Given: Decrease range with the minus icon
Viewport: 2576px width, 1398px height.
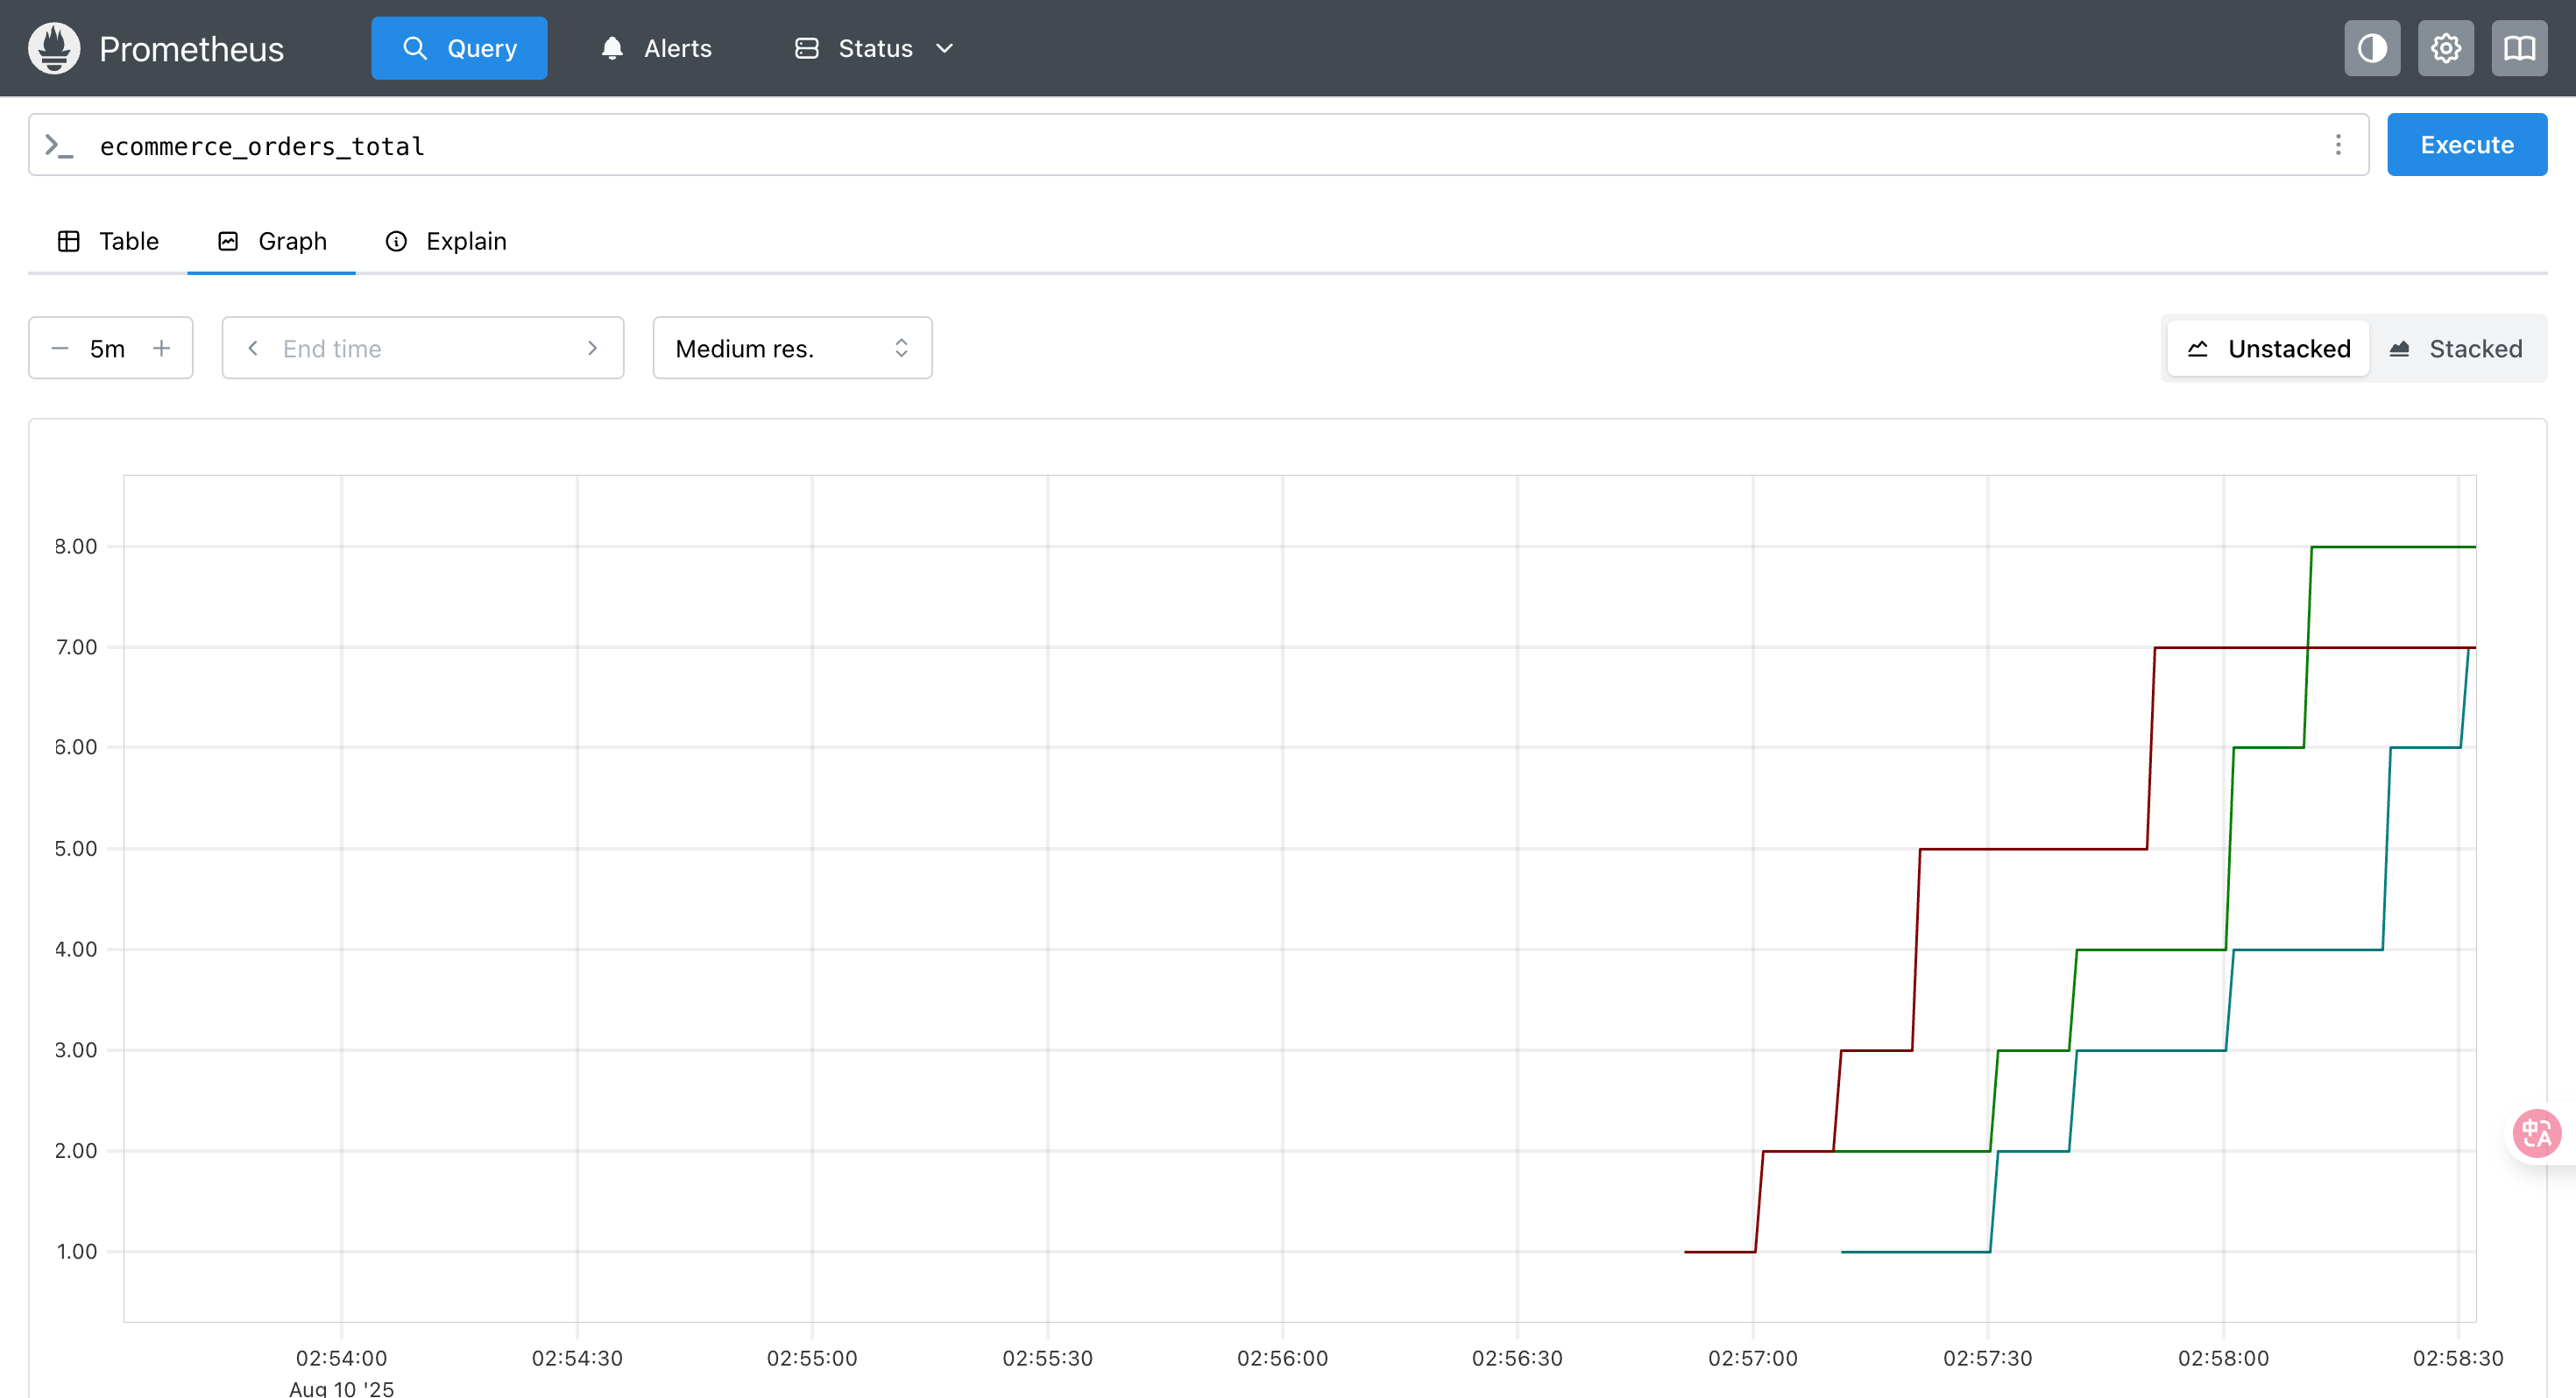Looking at the screenshot, I should pos(60,348).
